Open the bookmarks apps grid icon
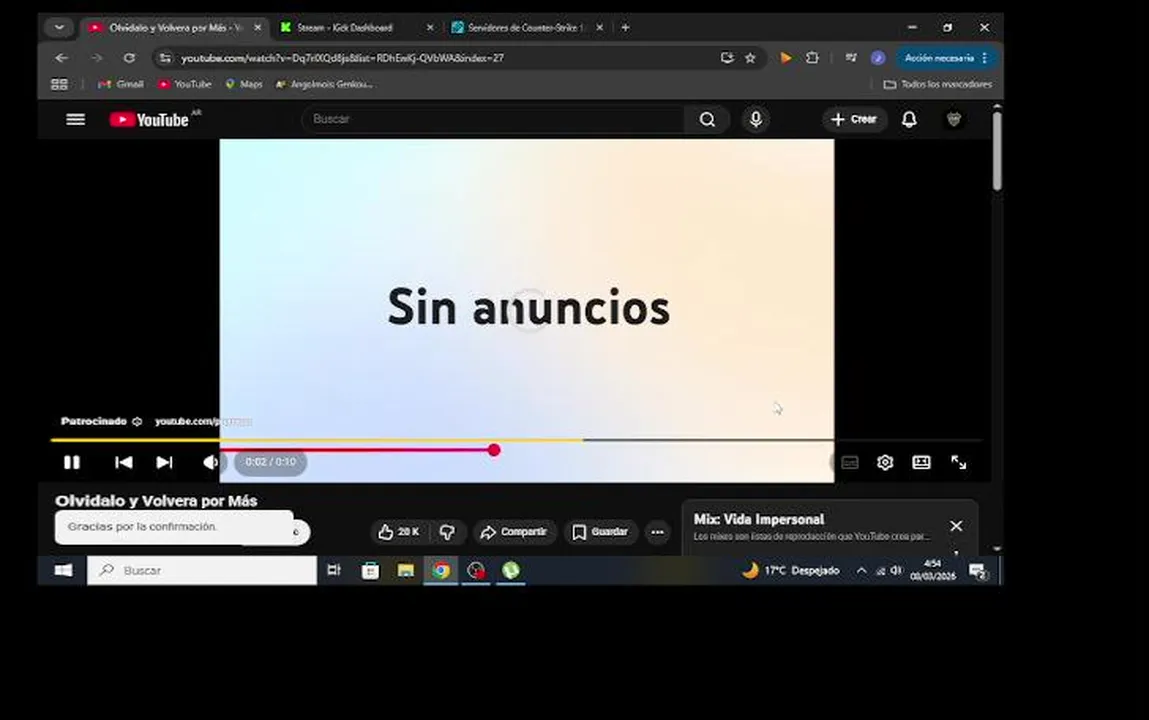This screenshot has width=1149, height=720. [x=59, y=84]
